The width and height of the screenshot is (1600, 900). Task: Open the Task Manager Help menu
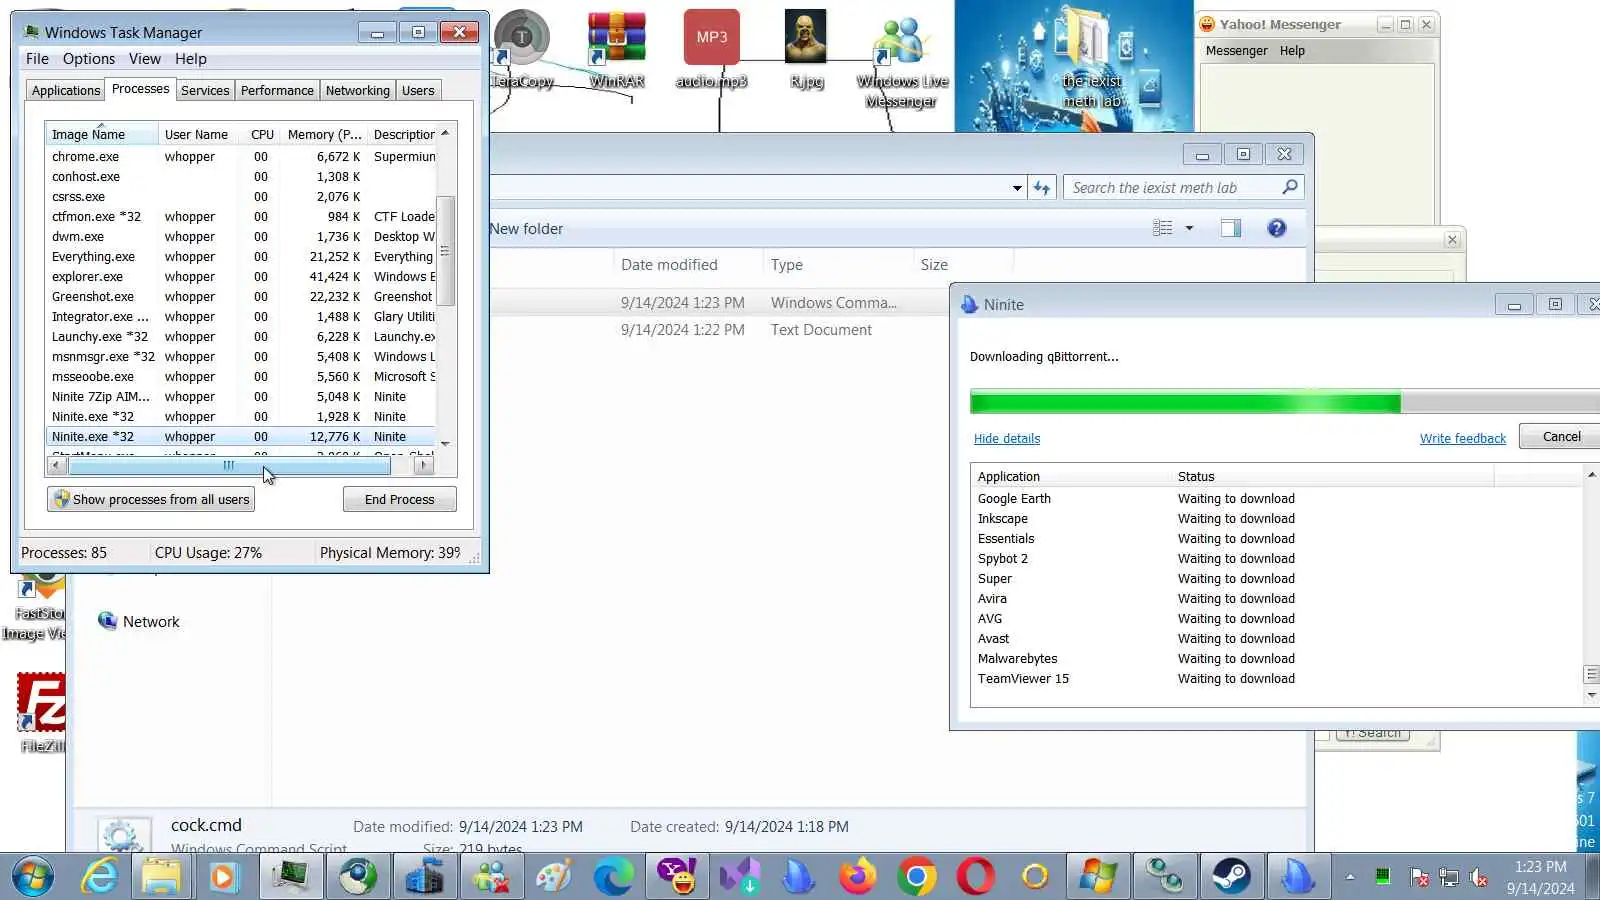tap(191, 59)
